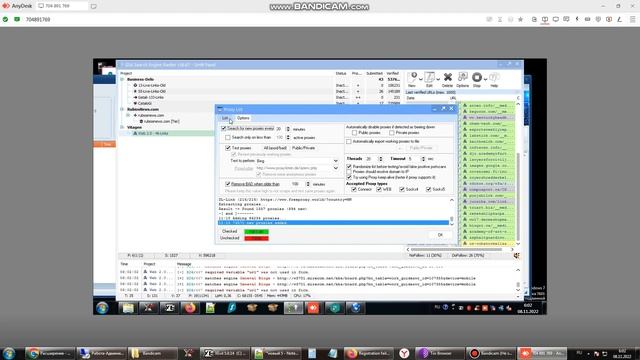Image resolution: width=640 pixels, height=360 pixels.
Task: Toggle the Test proxies checkbox
Action: pos(228,148)
